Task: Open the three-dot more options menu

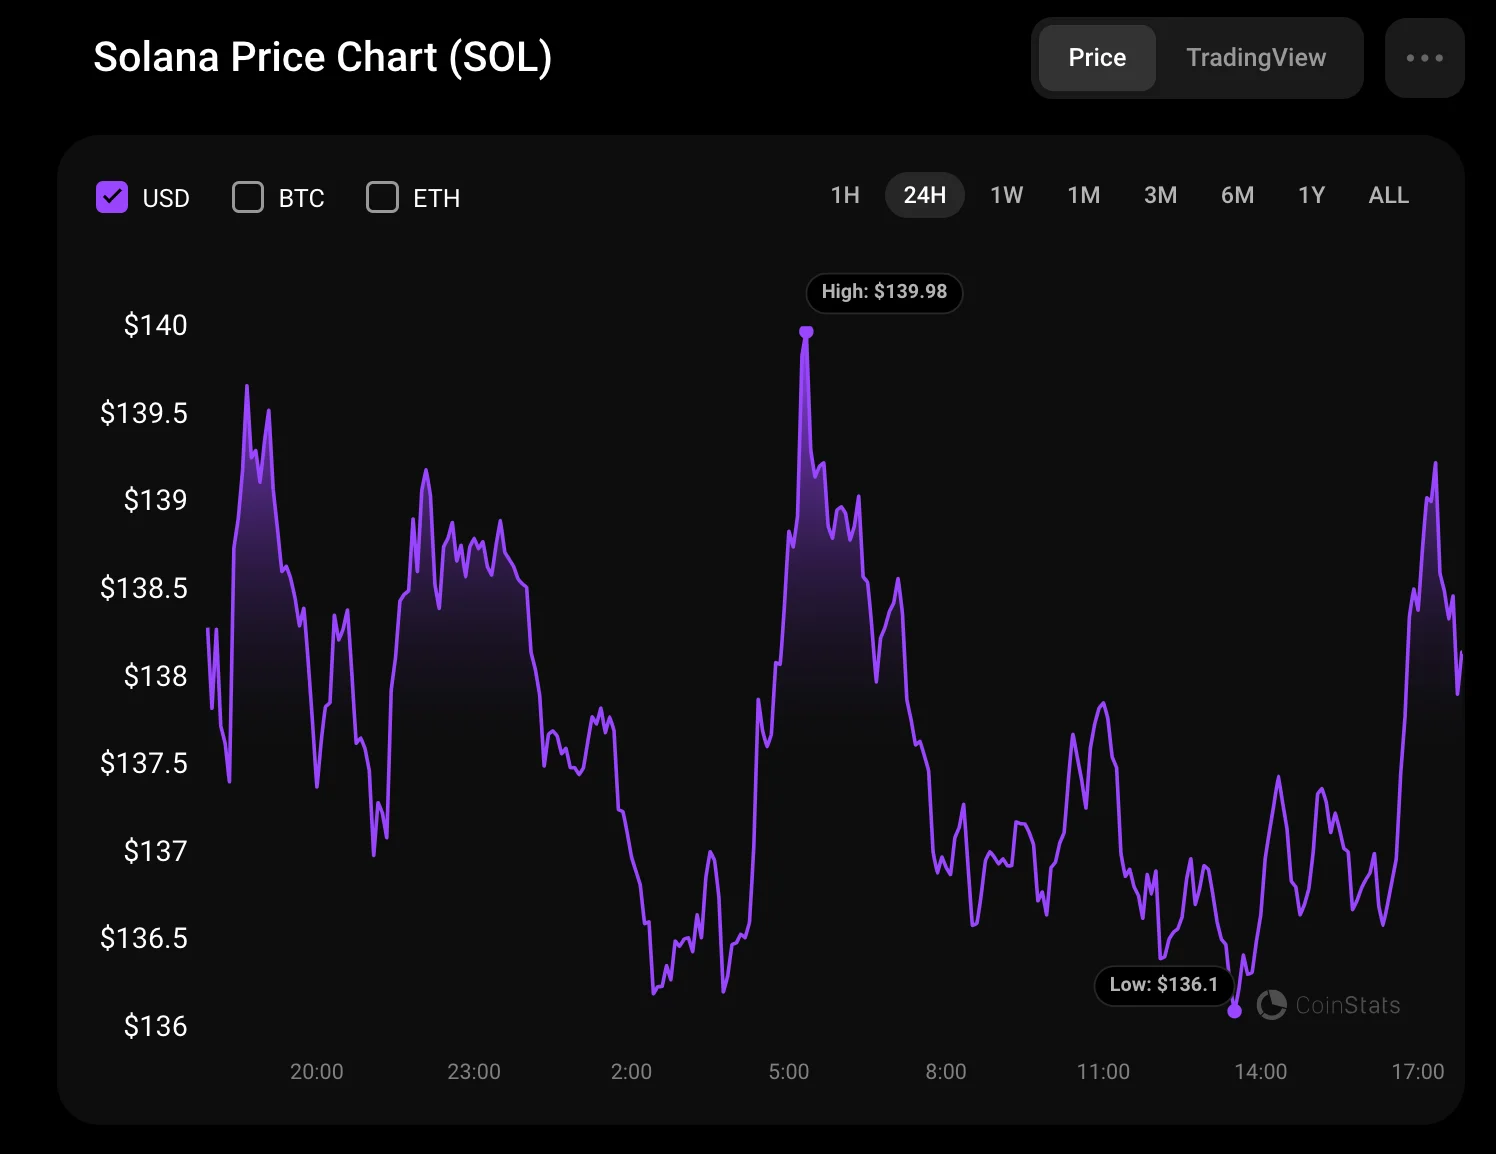Action: (x=1424, y=58)
